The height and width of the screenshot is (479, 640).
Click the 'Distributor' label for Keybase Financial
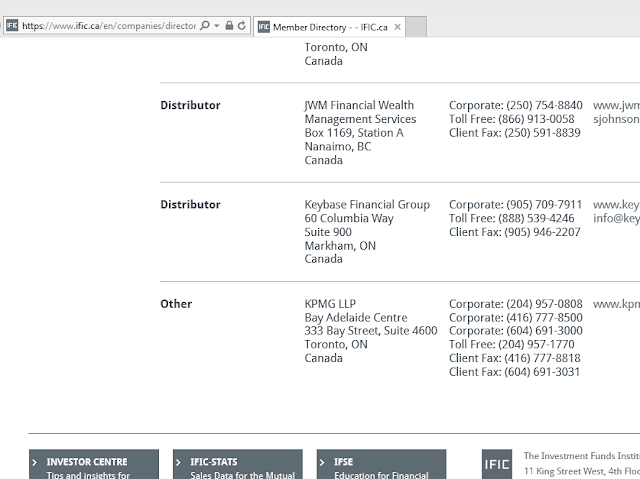190,204
